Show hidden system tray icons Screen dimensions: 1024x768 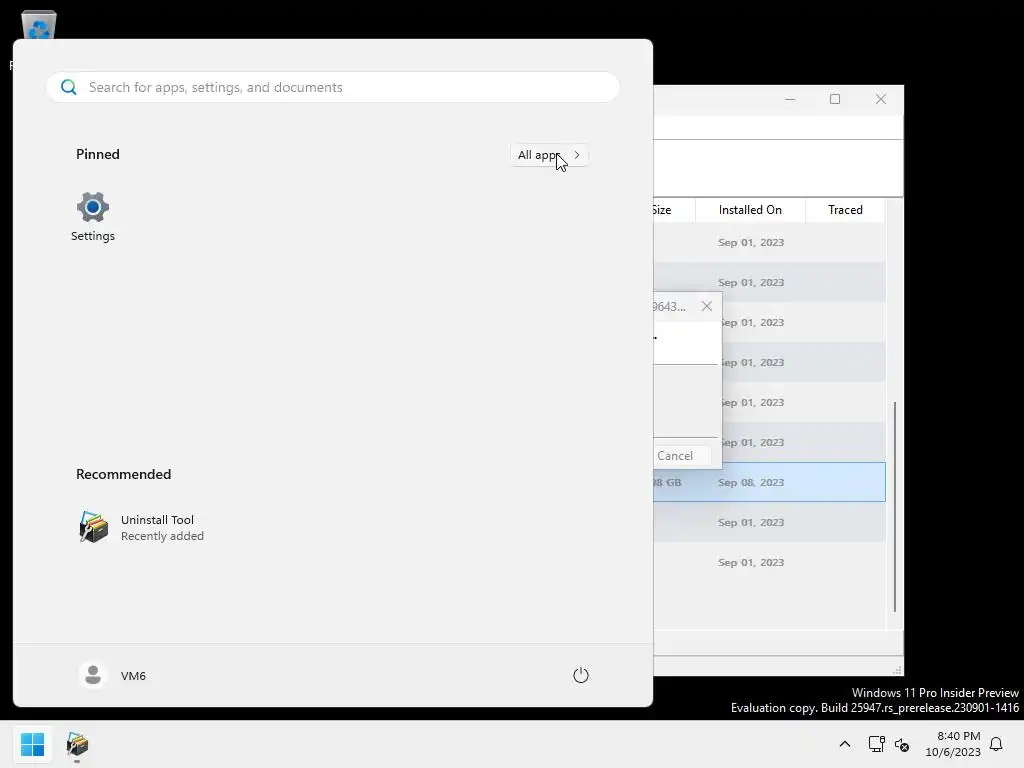tap(844, 744)
